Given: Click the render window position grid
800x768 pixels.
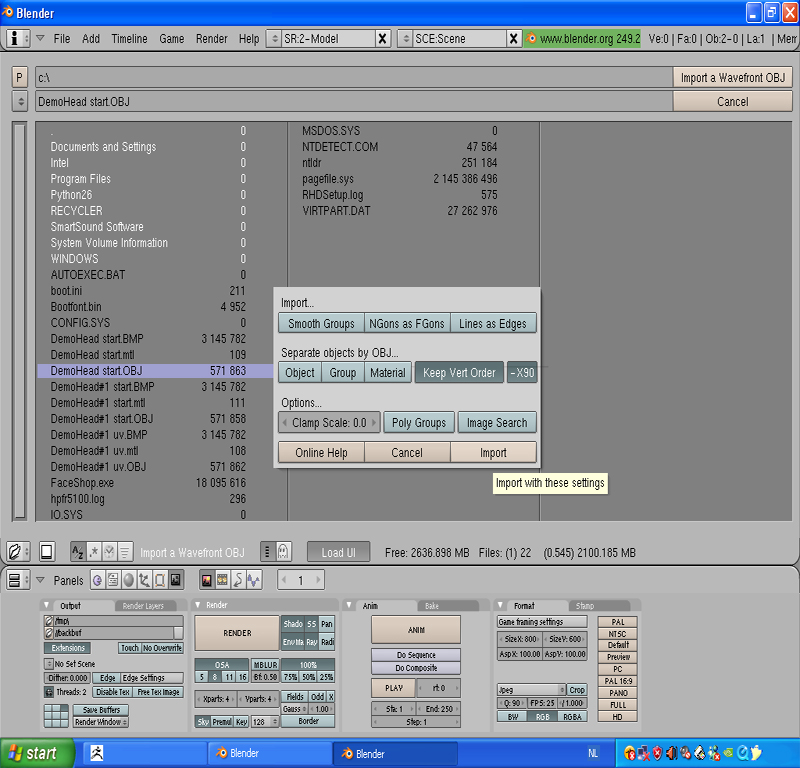Looking at the screenshot, I should [x=56, y=715].
